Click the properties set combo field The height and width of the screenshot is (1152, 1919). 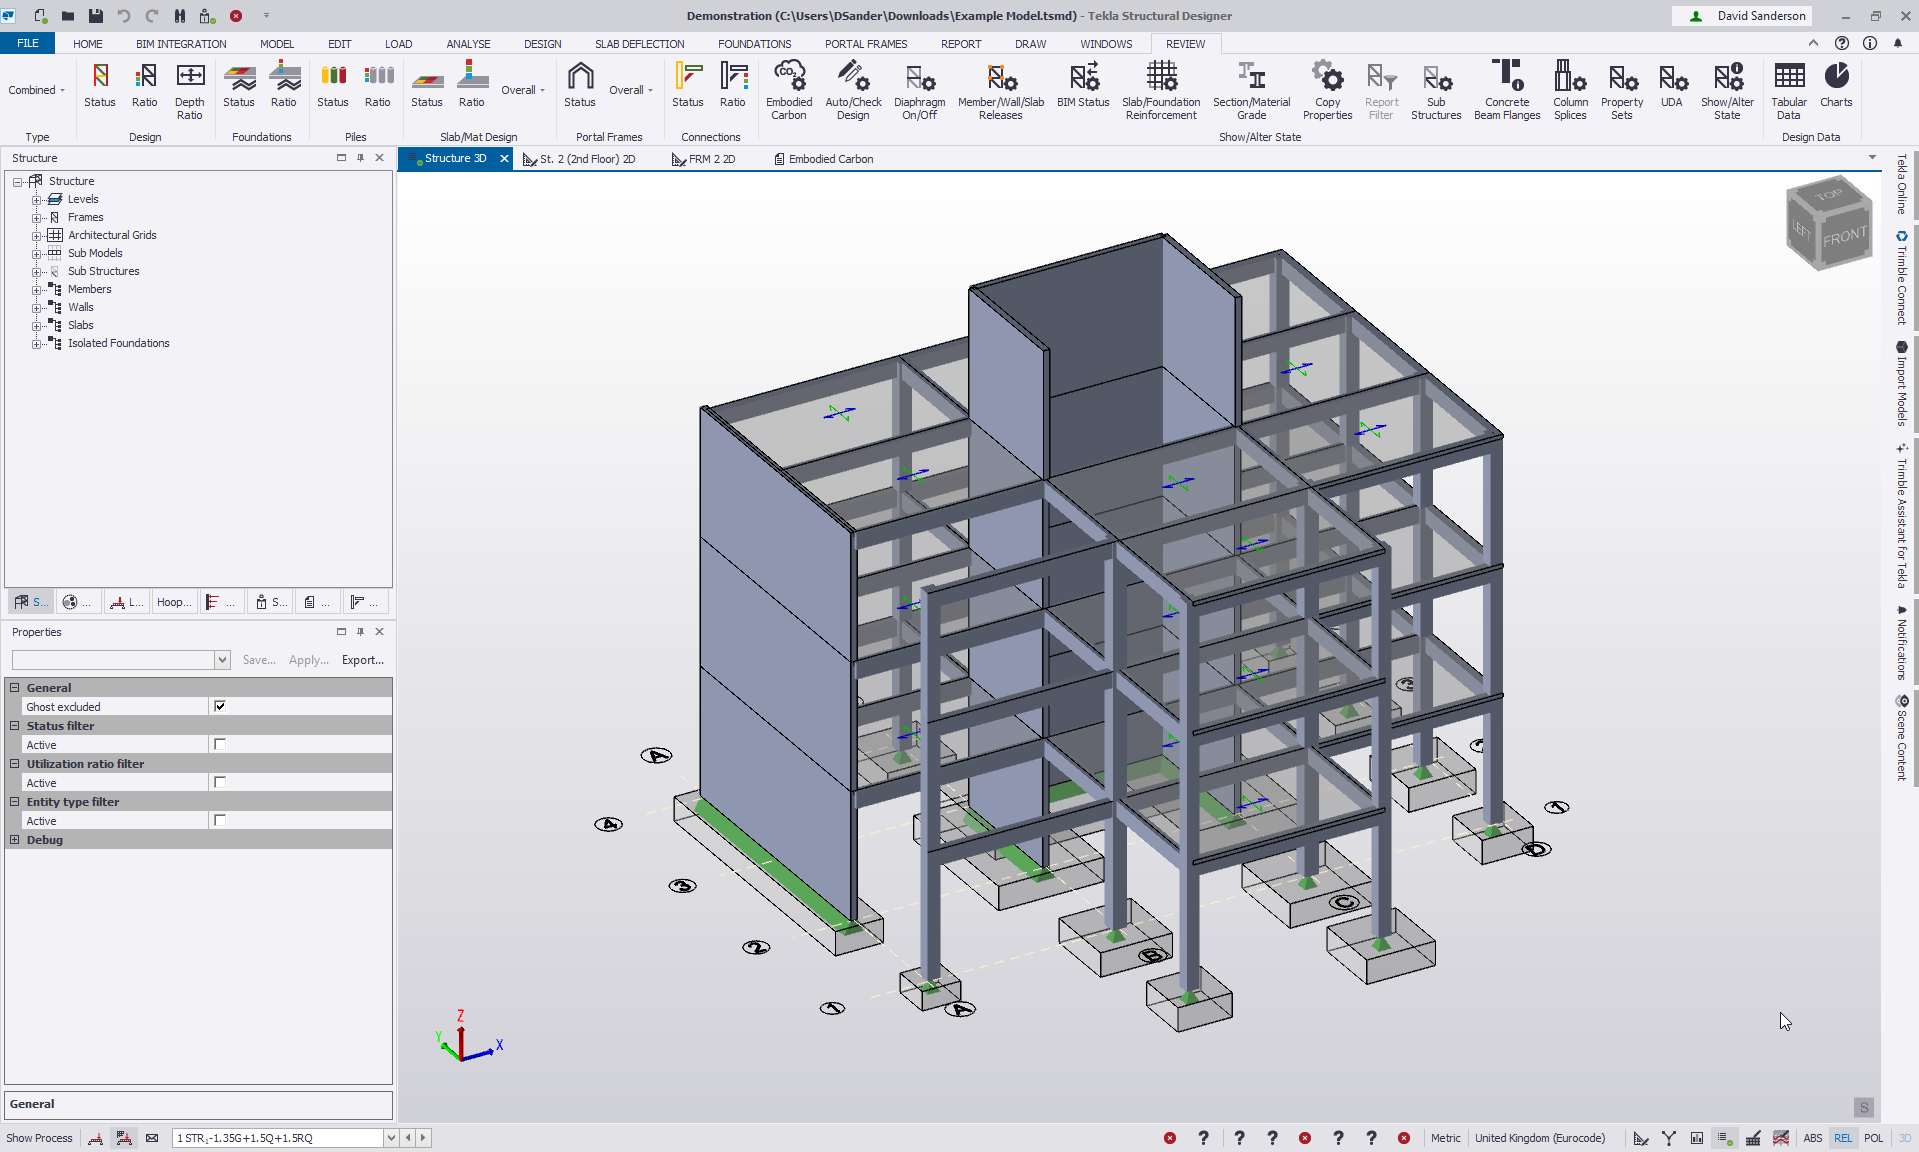pyautogui.click(x=121, y=660)
